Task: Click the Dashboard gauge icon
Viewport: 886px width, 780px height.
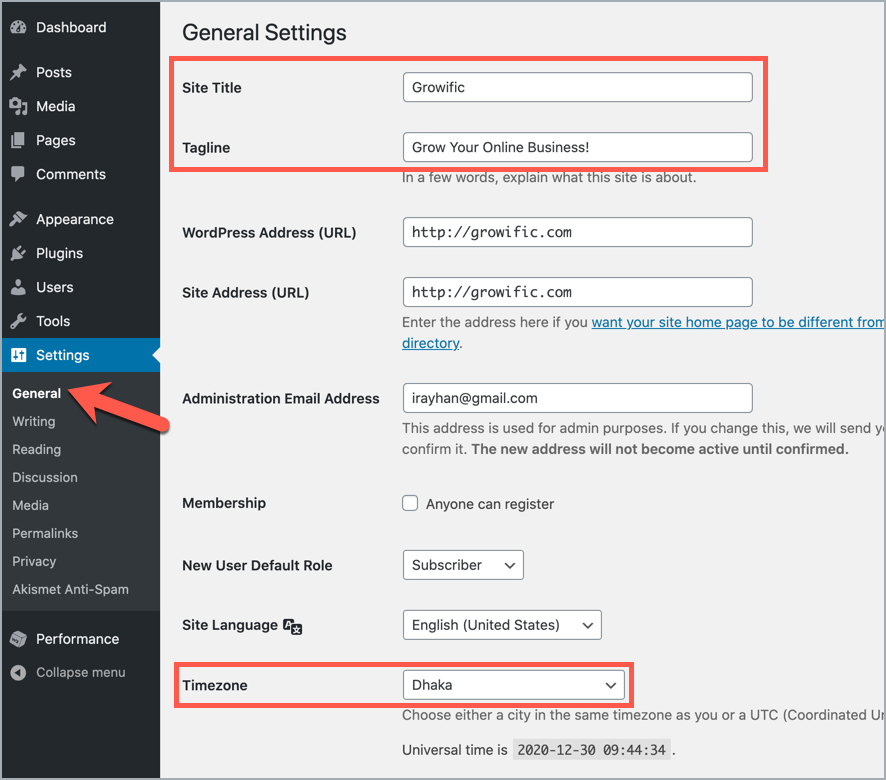Action: [18, 27]
